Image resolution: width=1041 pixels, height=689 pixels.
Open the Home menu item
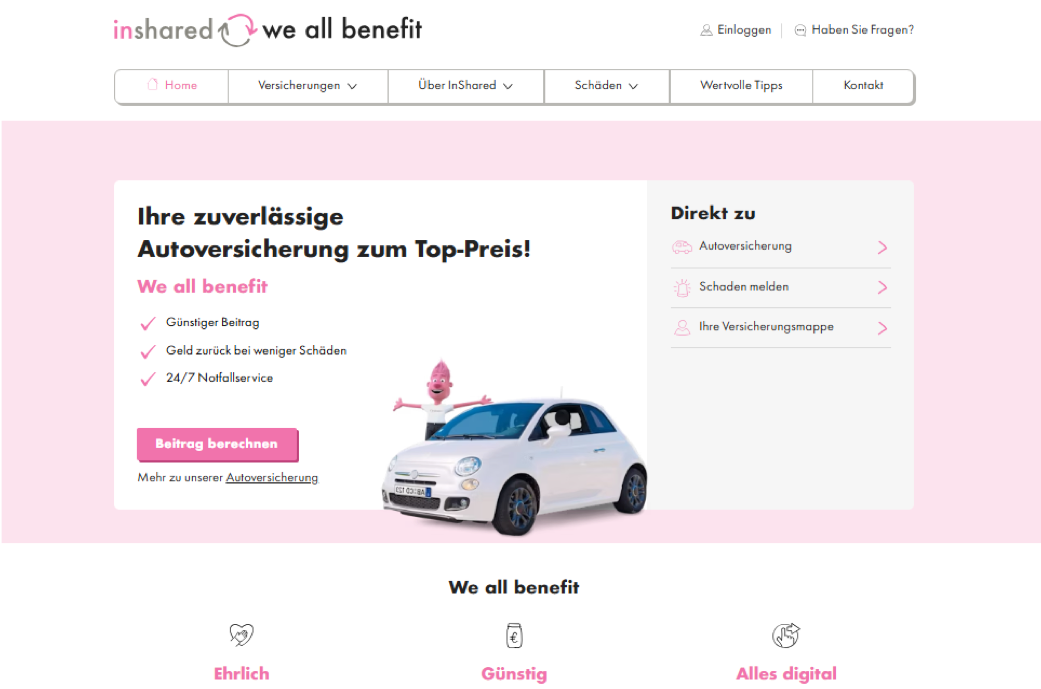click(172, 86)
